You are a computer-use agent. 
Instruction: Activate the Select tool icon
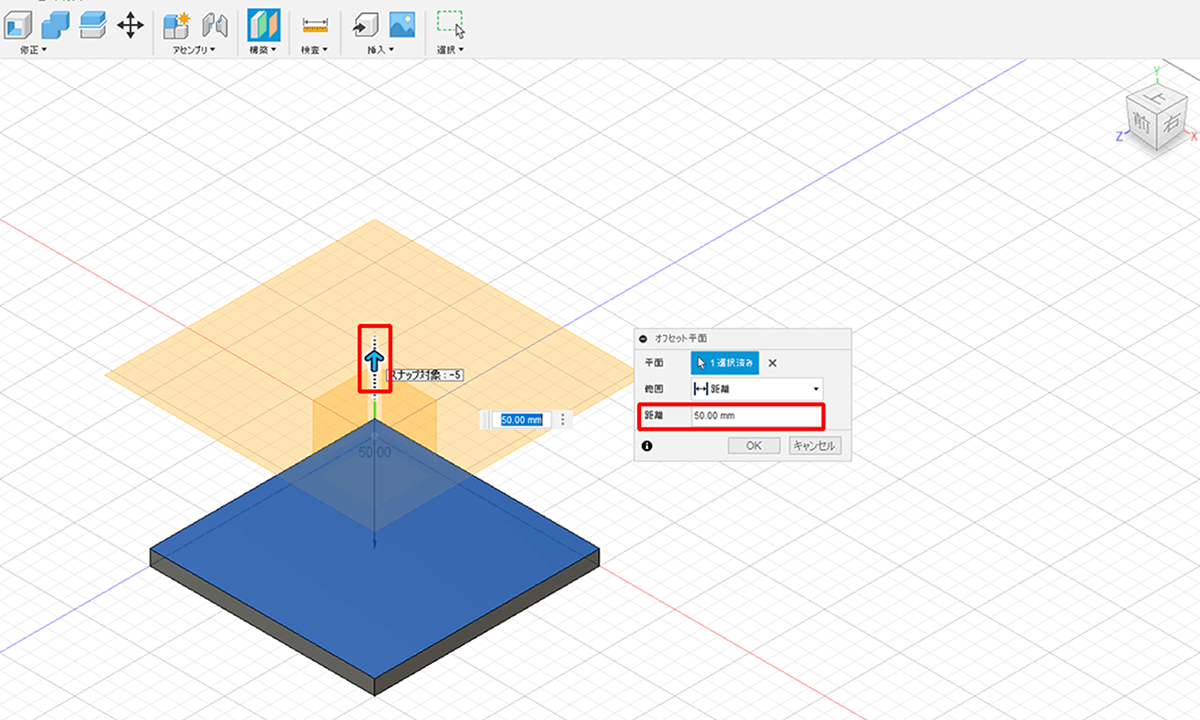[x=451, y=24]
